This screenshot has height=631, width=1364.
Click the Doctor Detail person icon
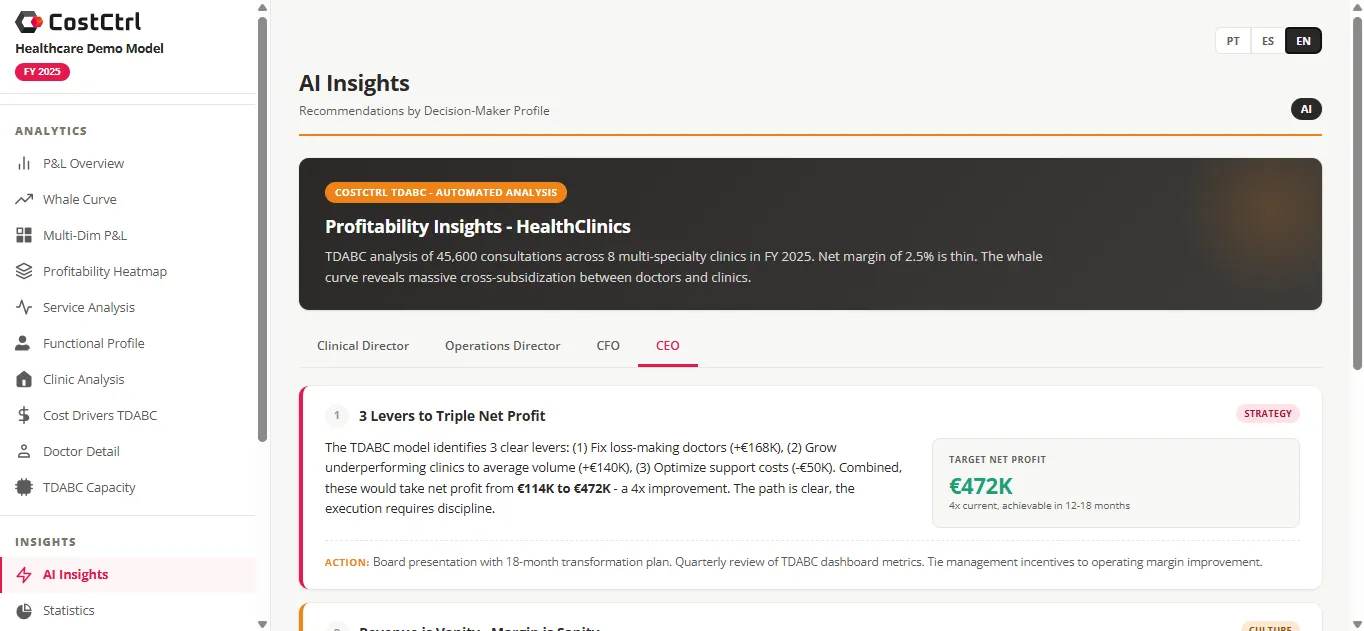pos(25,451)
